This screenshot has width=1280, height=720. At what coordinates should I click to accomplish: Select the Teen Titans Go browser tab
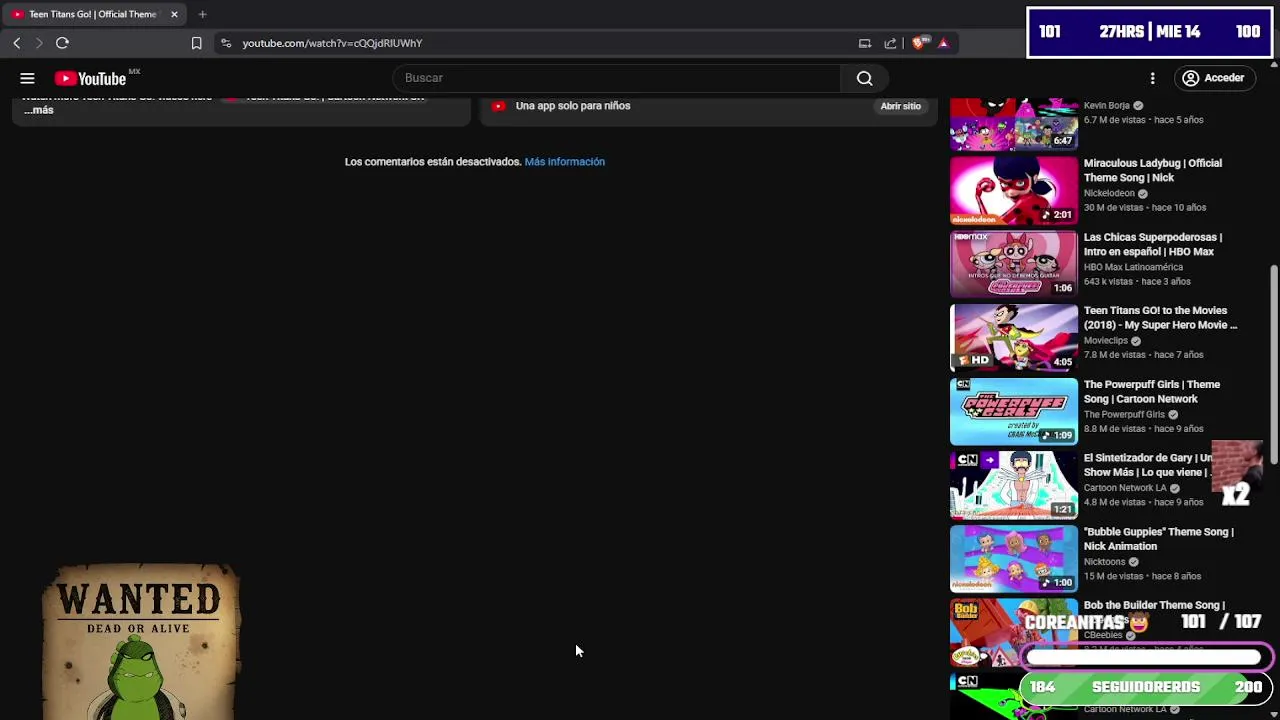tap(95, 14)
